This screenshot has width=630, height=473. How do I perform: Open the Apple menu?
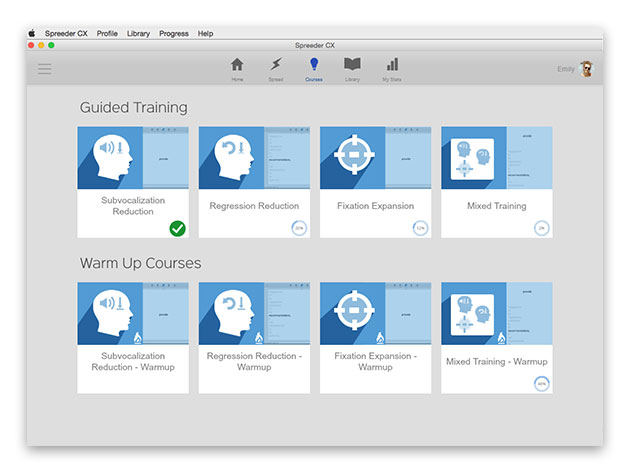pos(32,33)
